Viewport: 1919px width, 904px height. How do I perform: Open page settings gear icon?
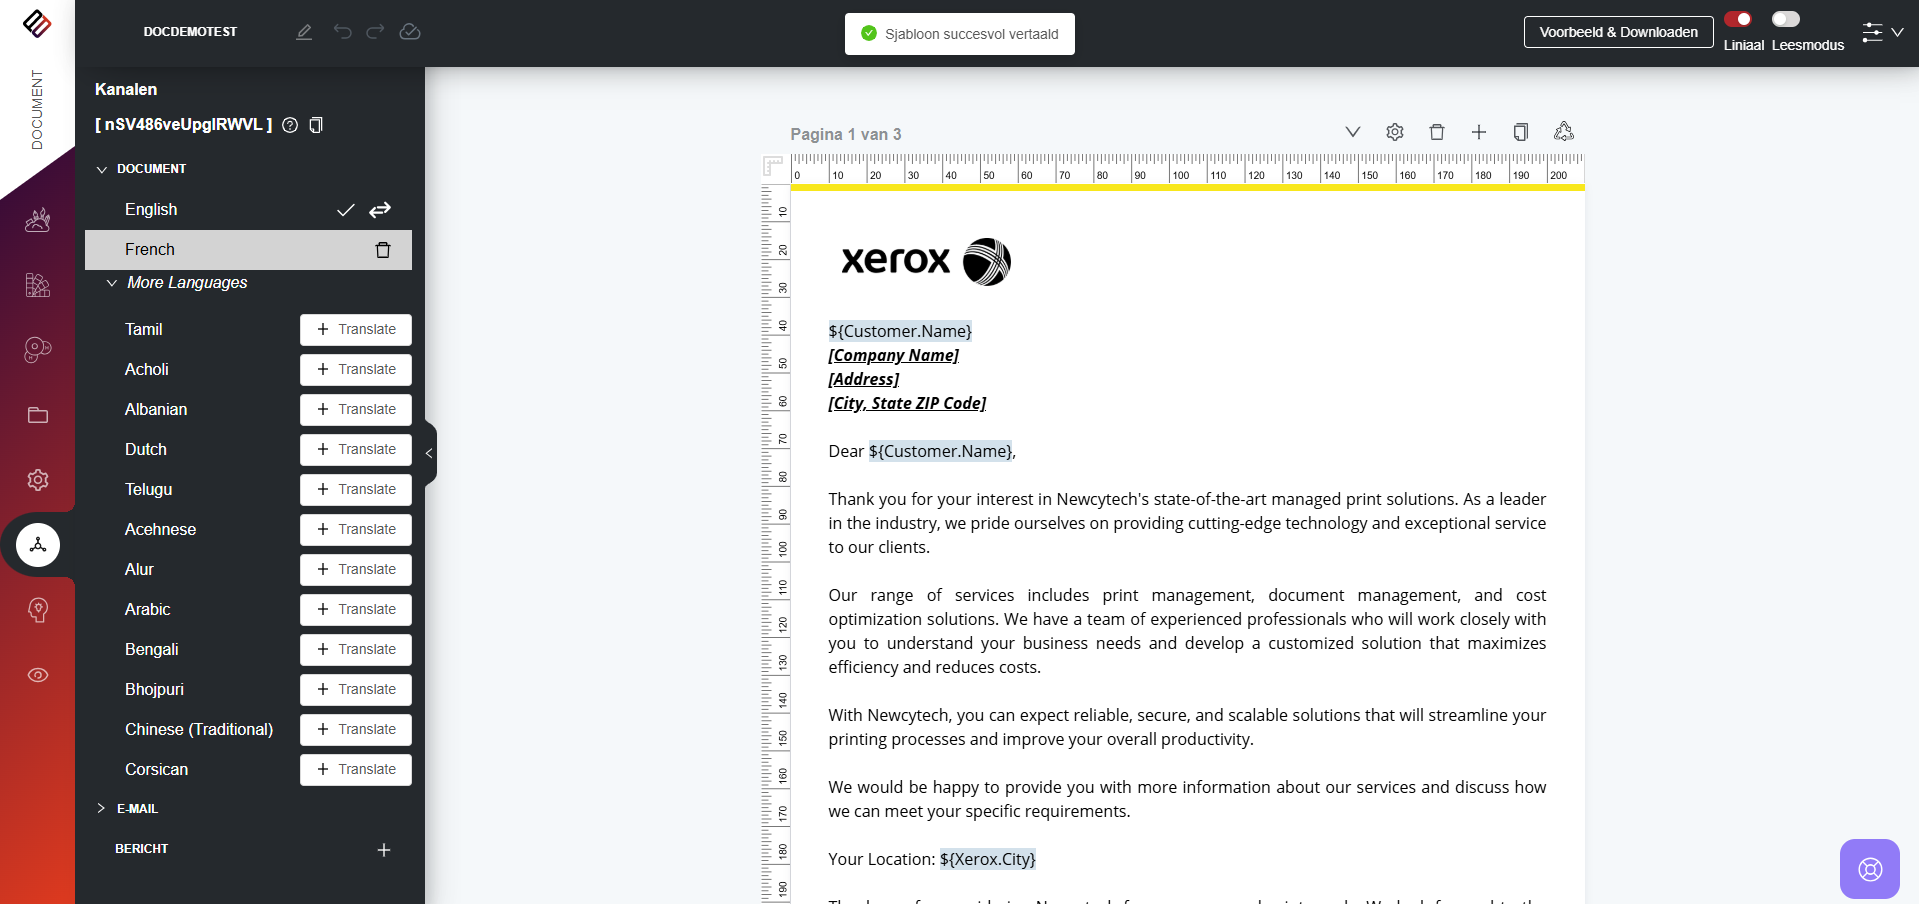1395,132
